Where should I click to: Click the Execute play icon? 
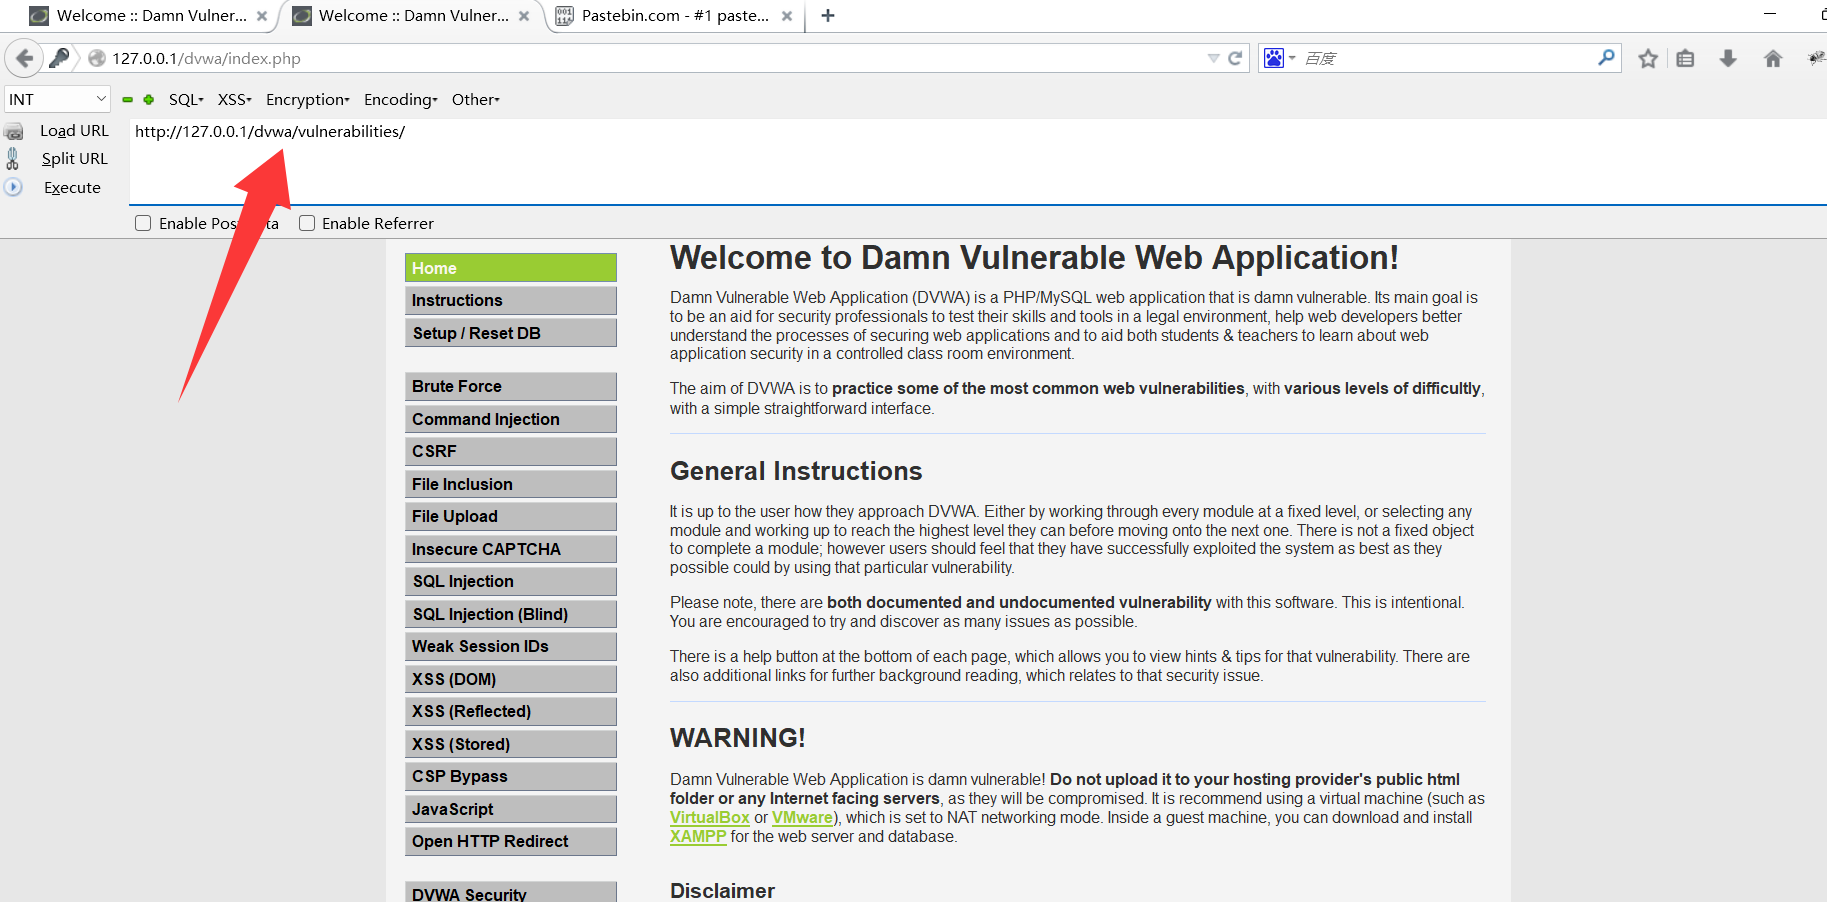click(13, 187)
